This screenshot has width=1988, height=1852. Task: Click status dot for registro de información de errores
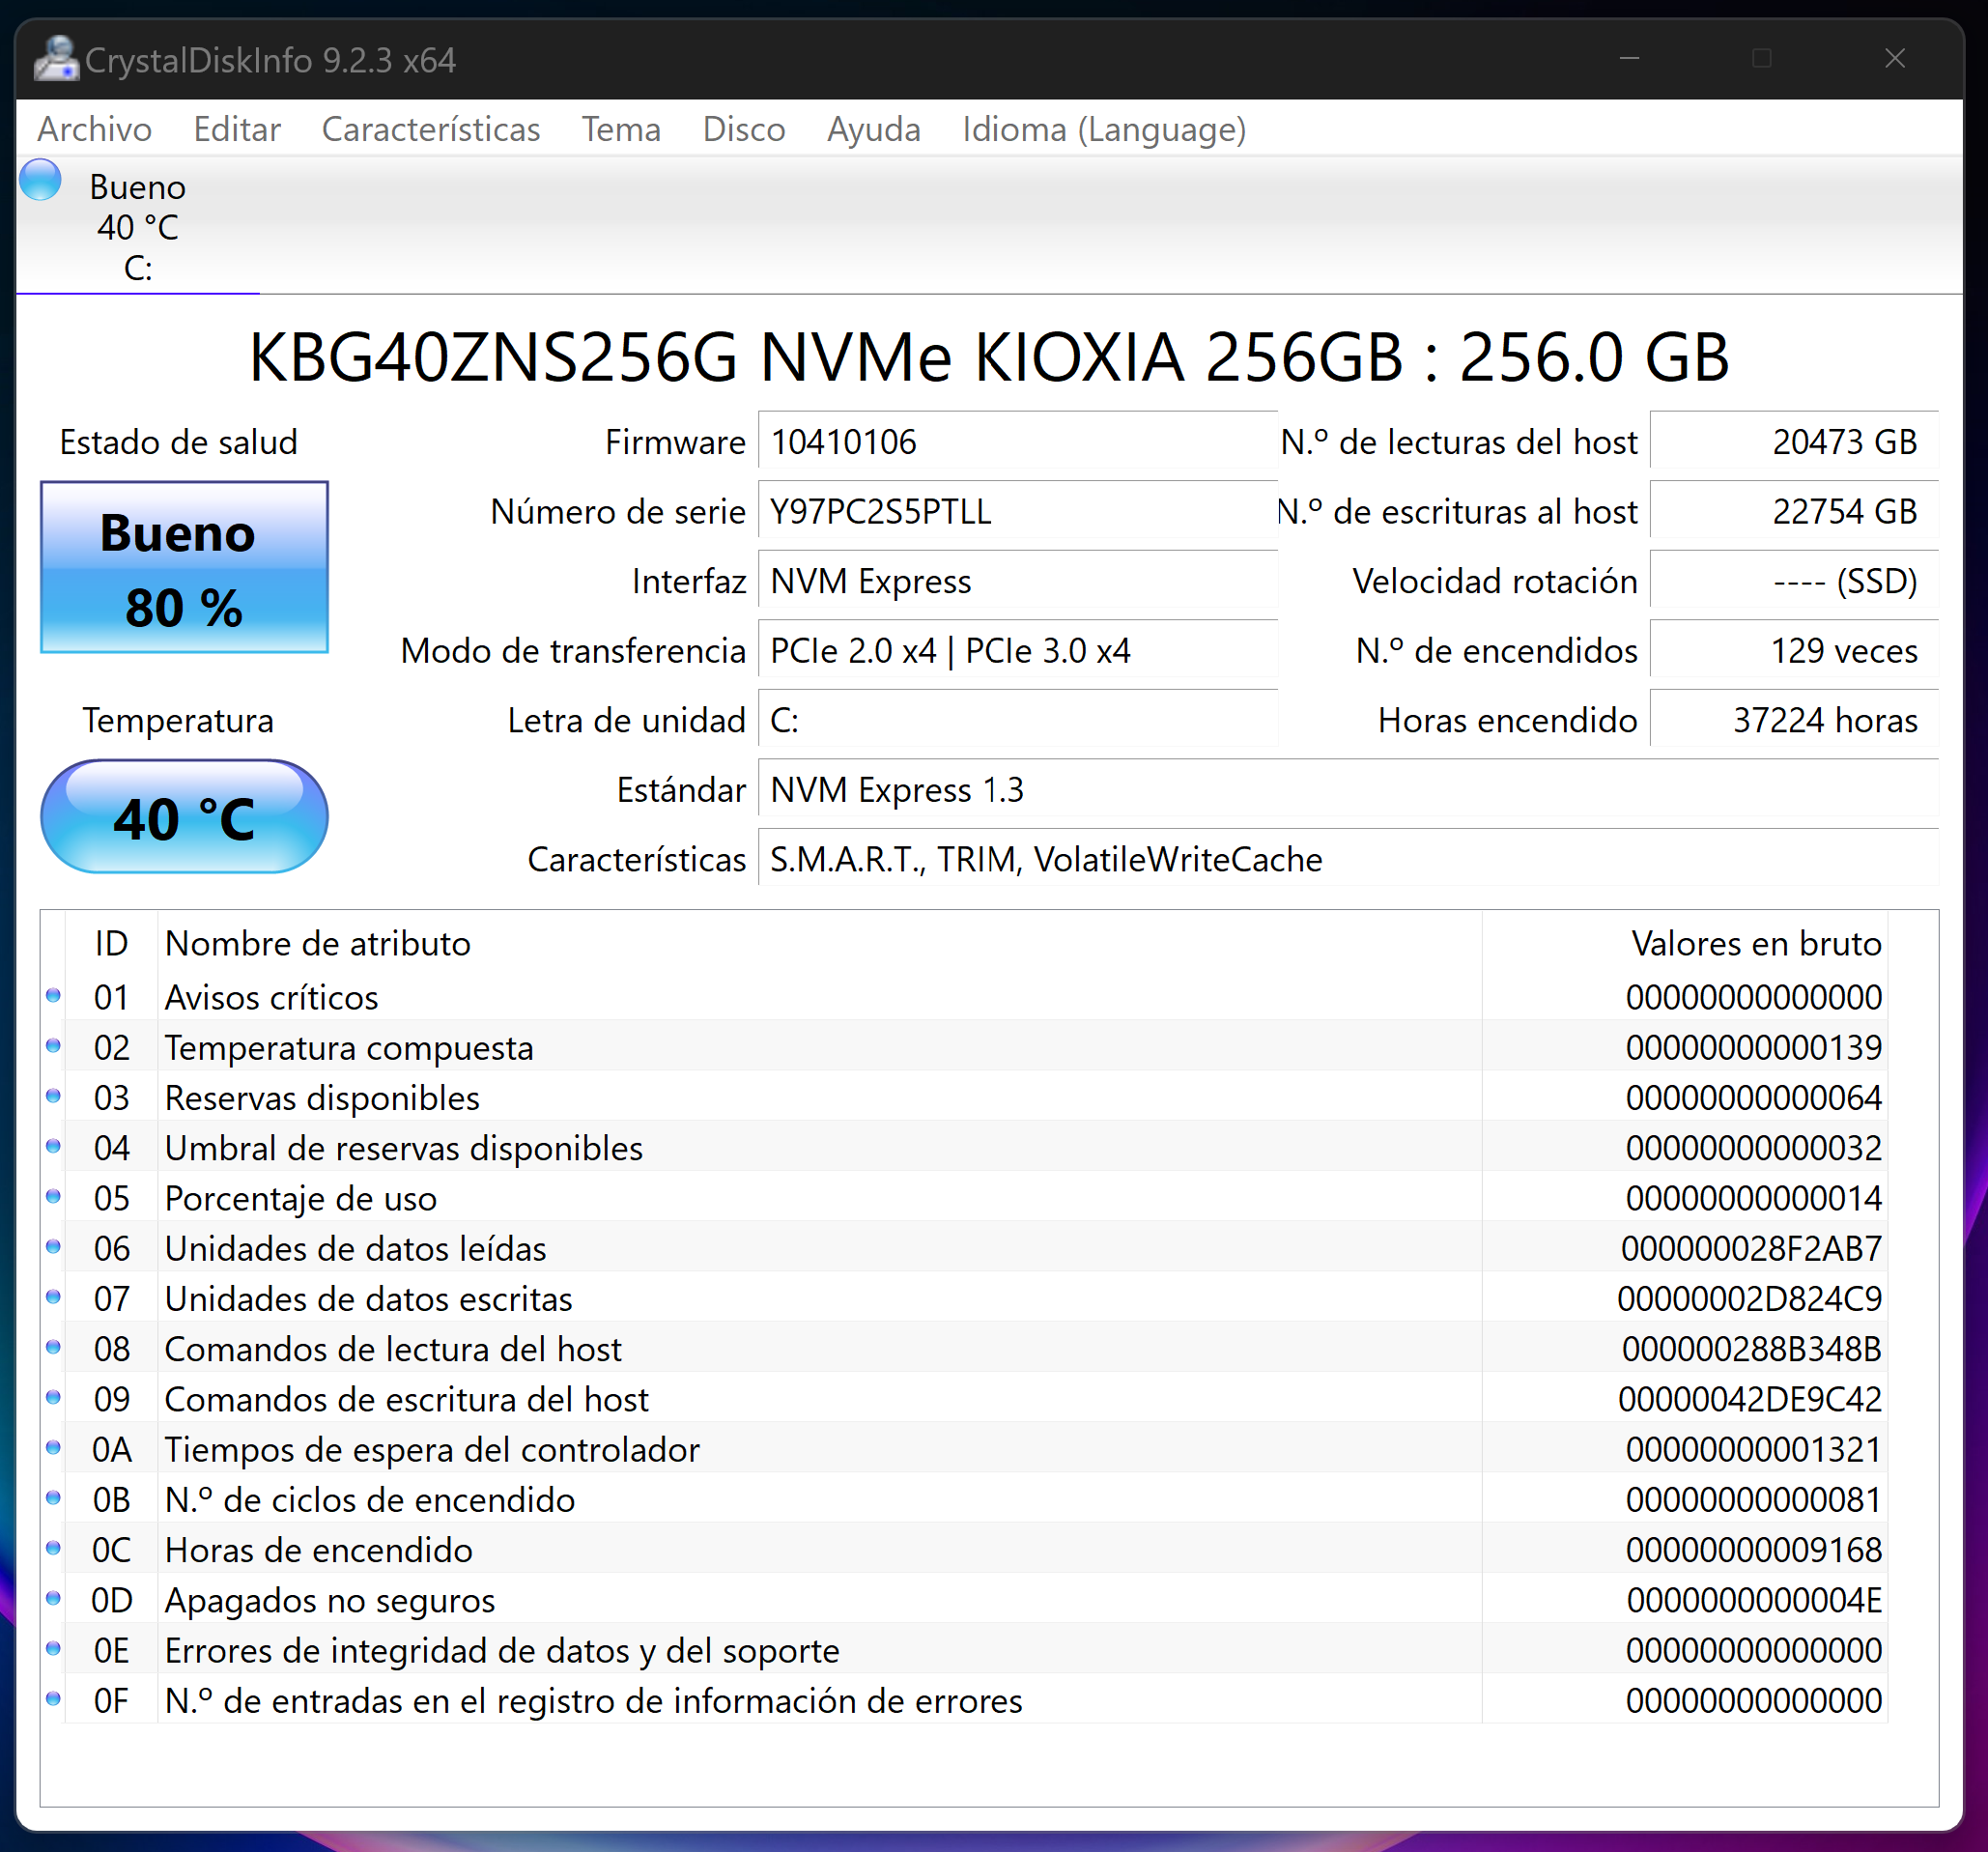coord(54,1699)
